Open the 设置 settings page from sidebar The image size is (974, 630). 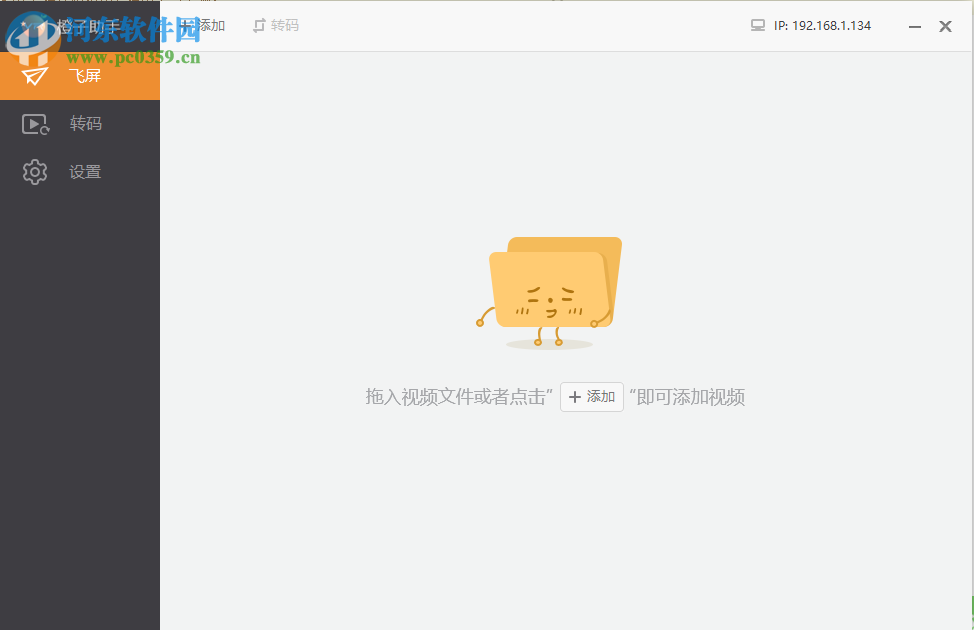tap(85, 171)
